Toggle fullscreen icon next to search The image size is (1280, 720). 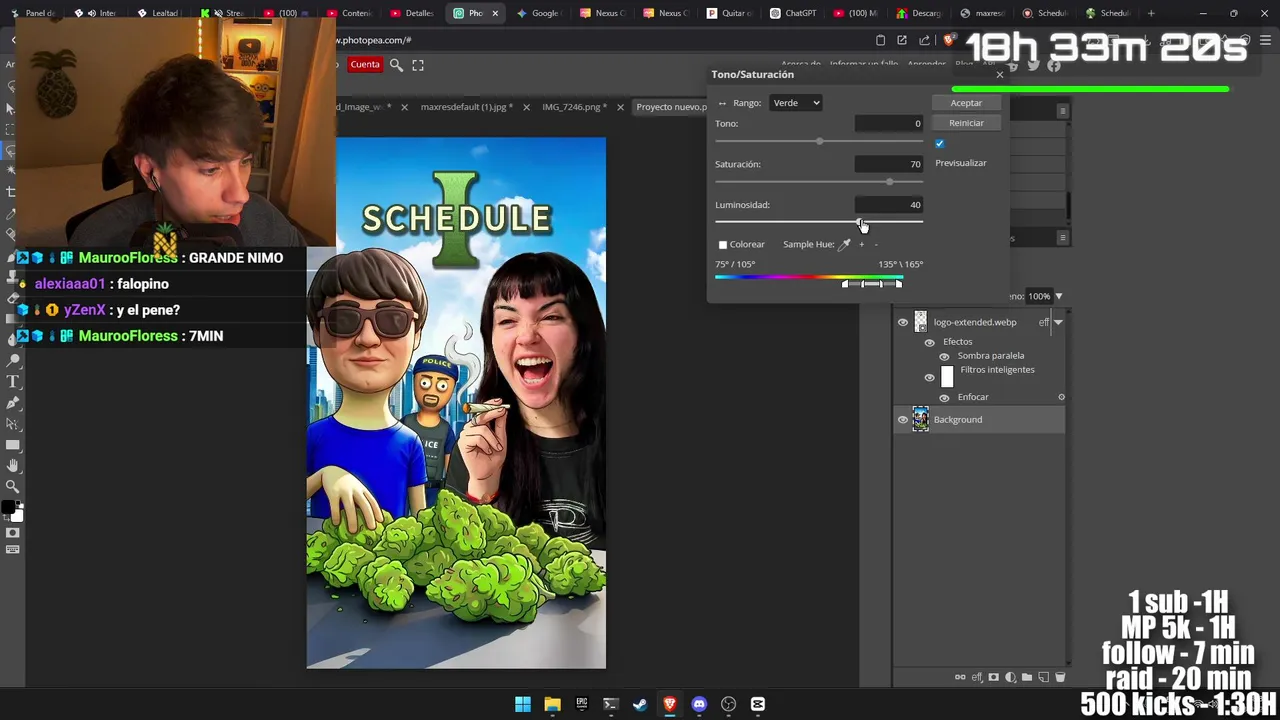point(418,65)
